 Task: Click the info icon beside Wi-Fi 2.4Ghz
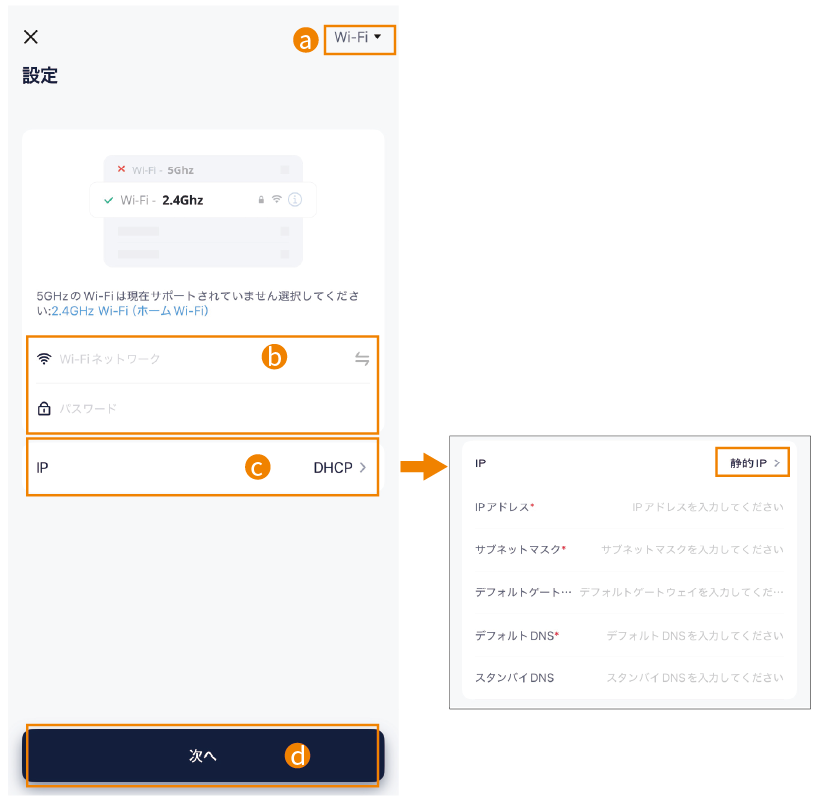(296, 199)
